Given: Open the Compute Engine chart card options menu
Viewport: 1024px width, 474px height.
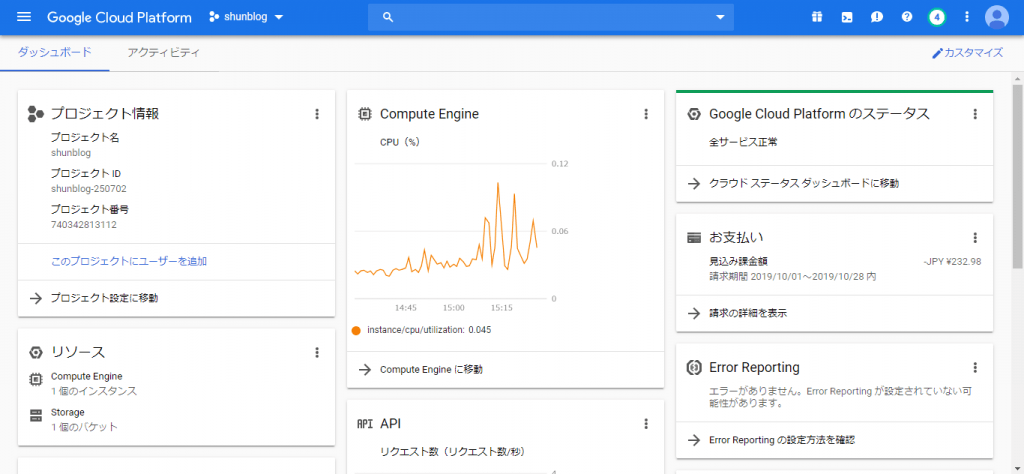Looking at the screenshot, I should pos(646,114).
